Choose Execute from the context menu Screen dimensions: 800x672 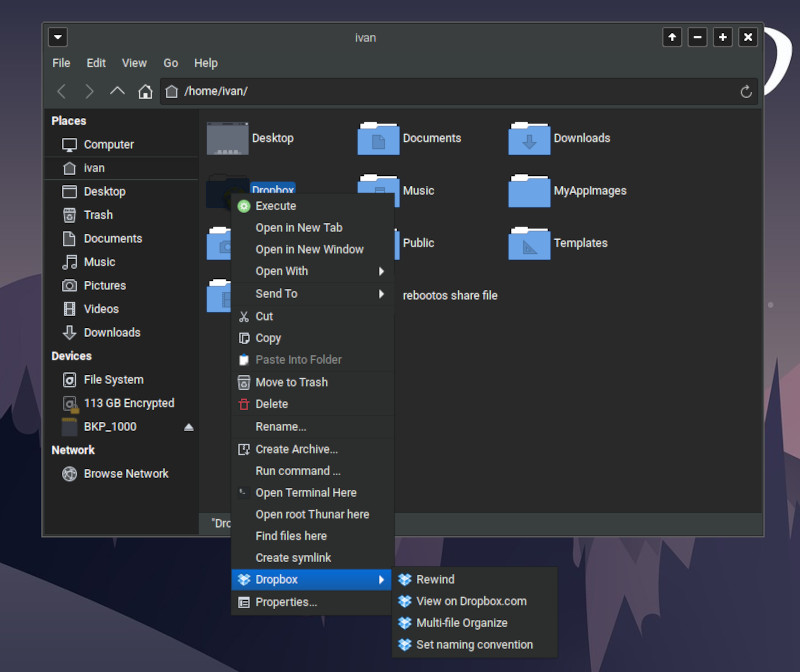click(312, 206)
